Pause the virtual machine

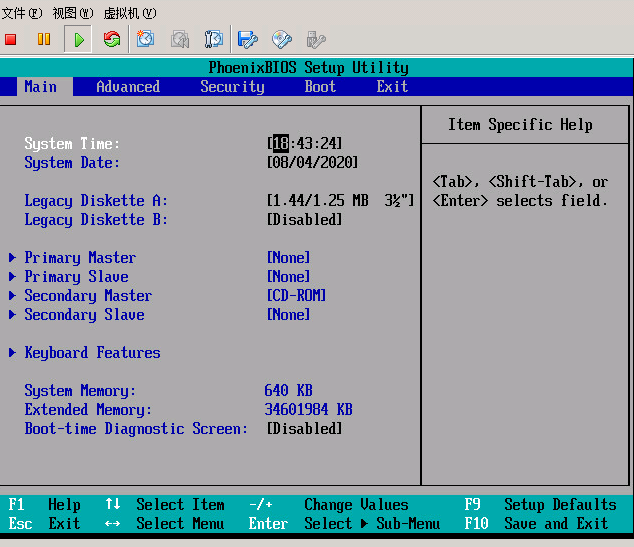(x=44, y=39)
